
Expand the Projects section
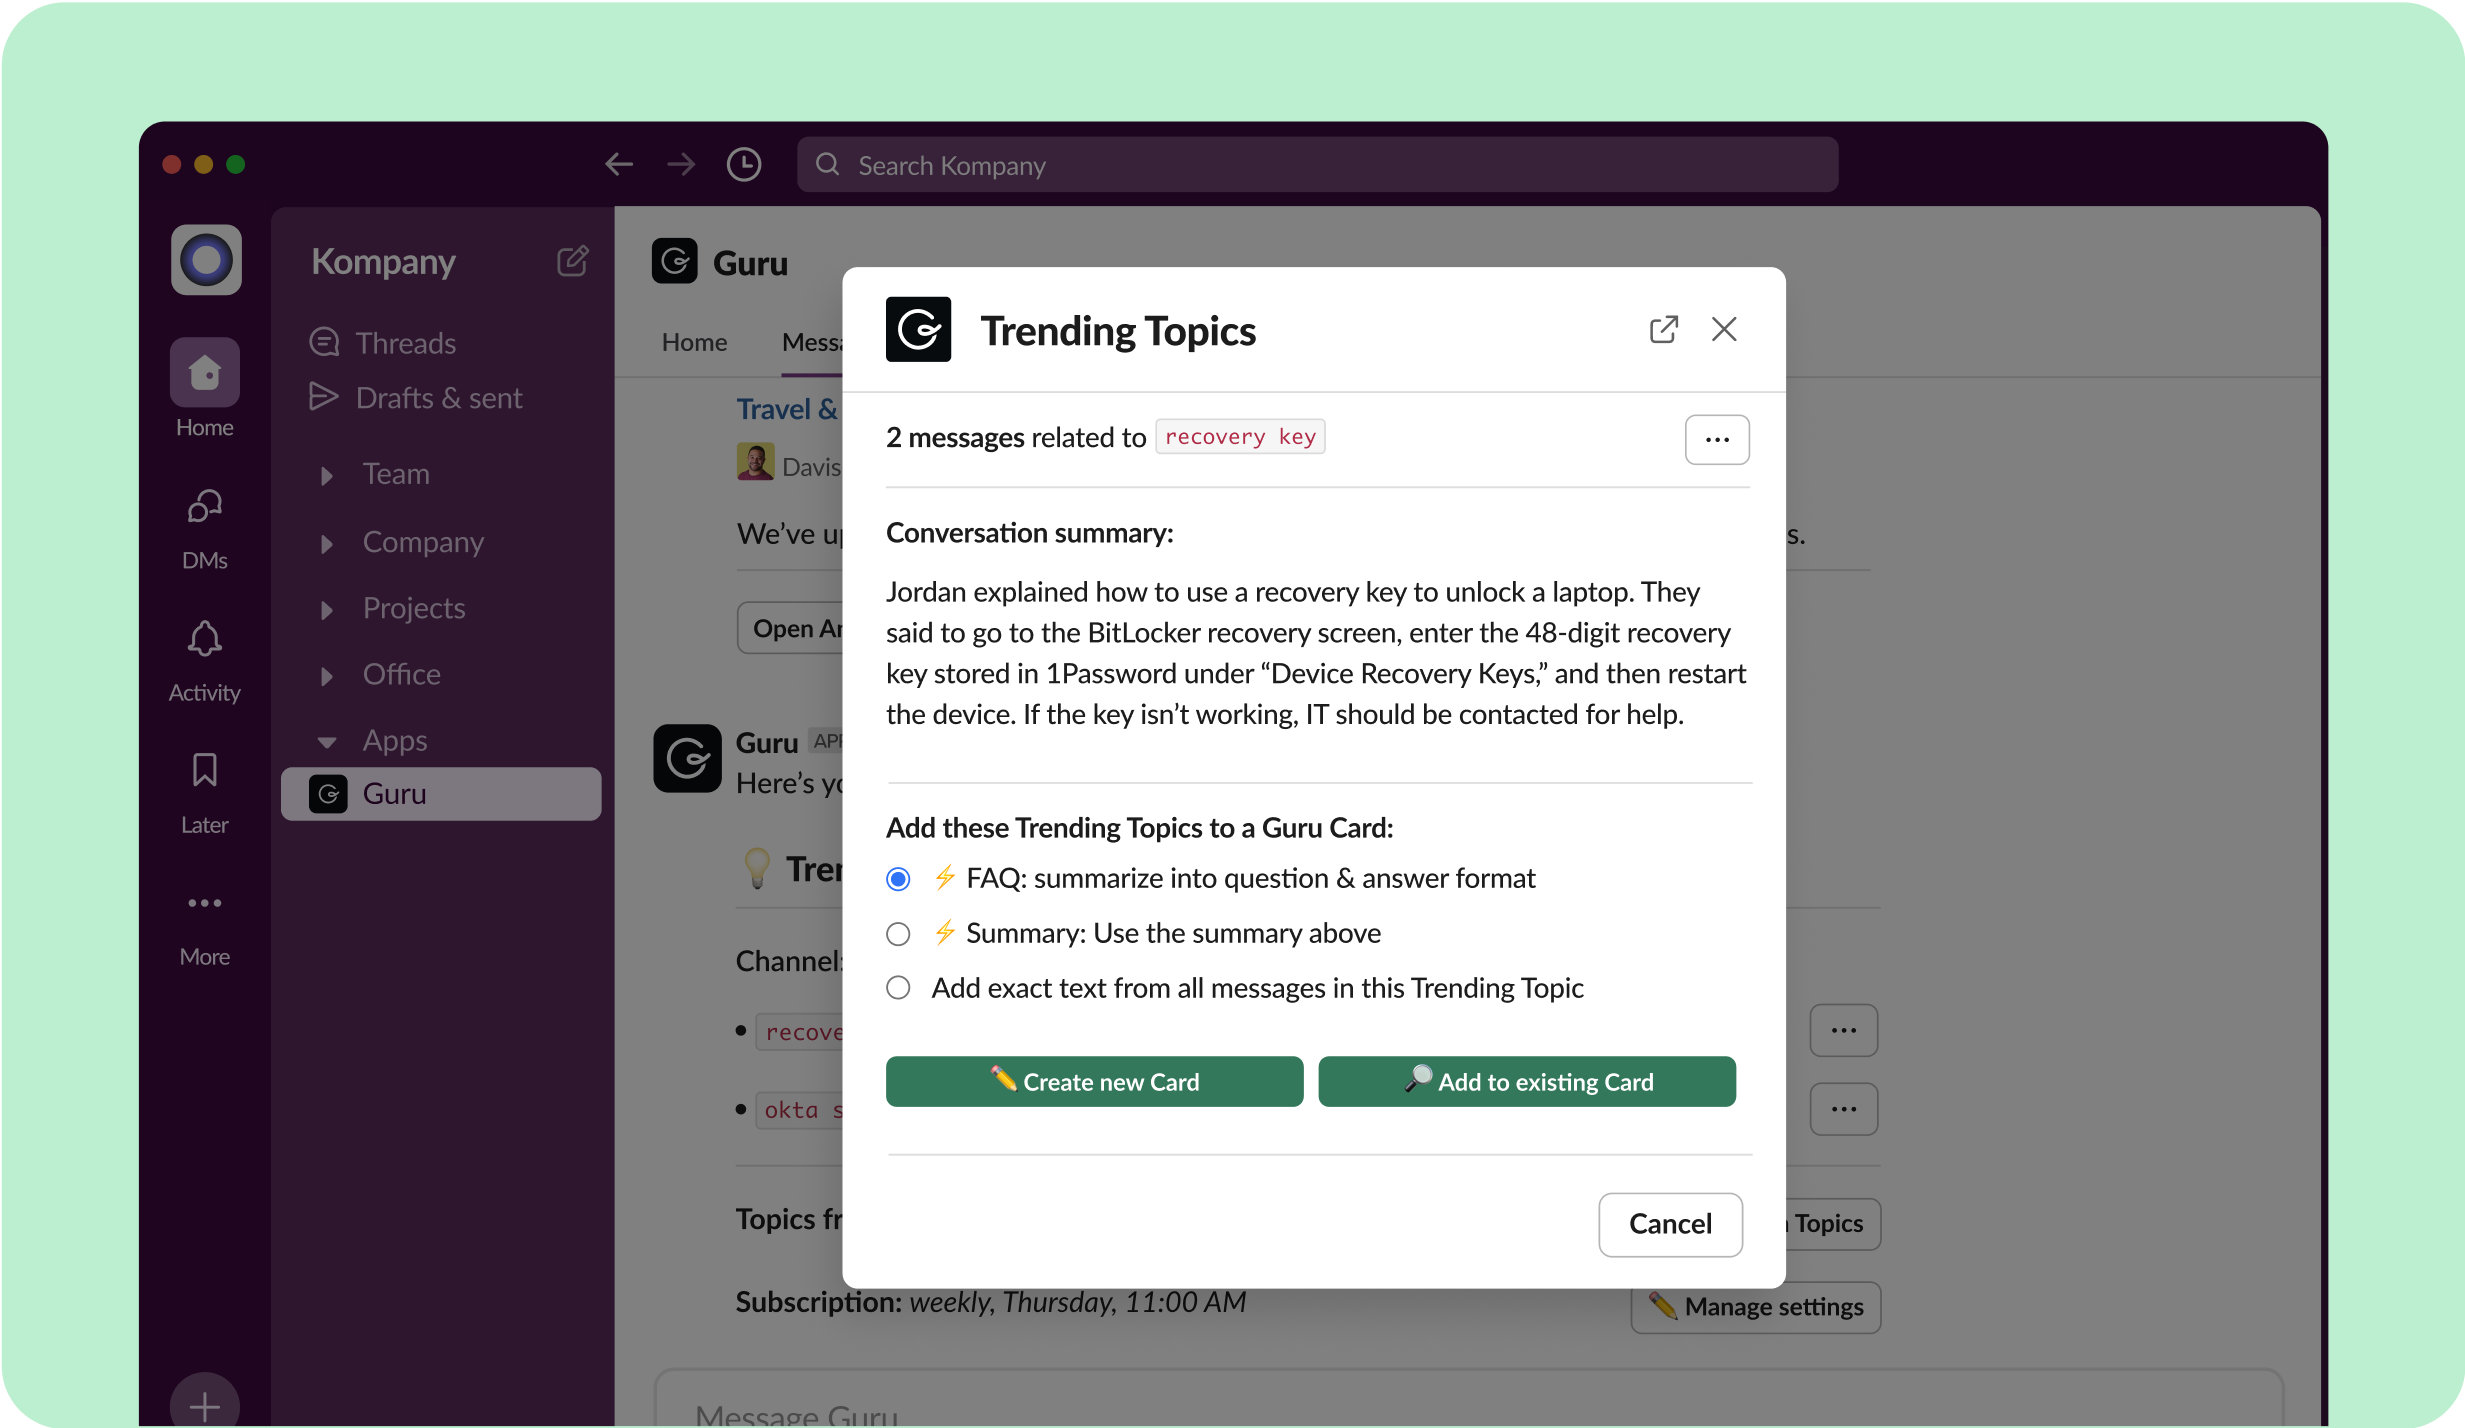pyautogui.click(x=327, y=609)
